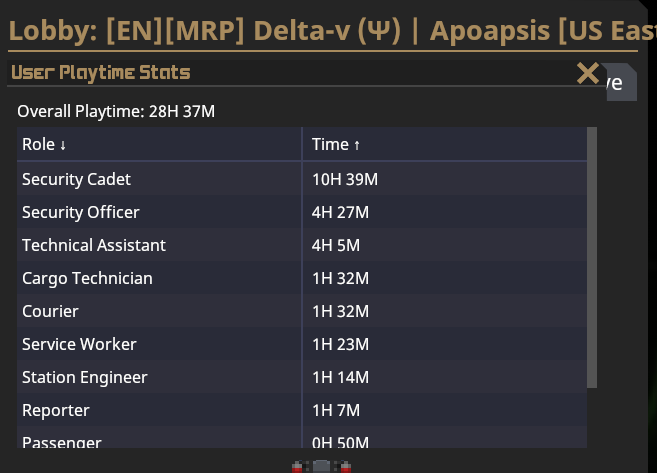657x473 pixels.
Task: Select the Security Cadet row
Action: [x=302, y=179]
